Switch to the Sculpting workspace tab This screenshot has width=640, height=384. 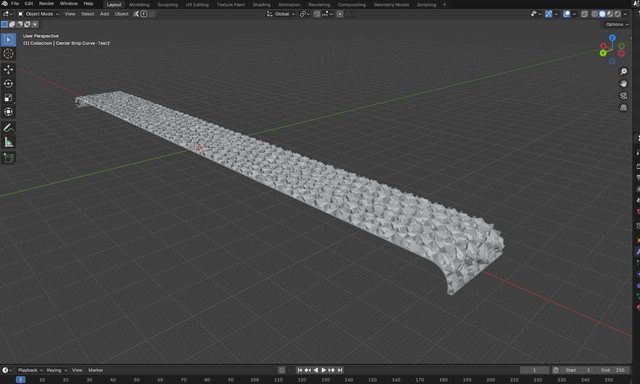point(167,4)
